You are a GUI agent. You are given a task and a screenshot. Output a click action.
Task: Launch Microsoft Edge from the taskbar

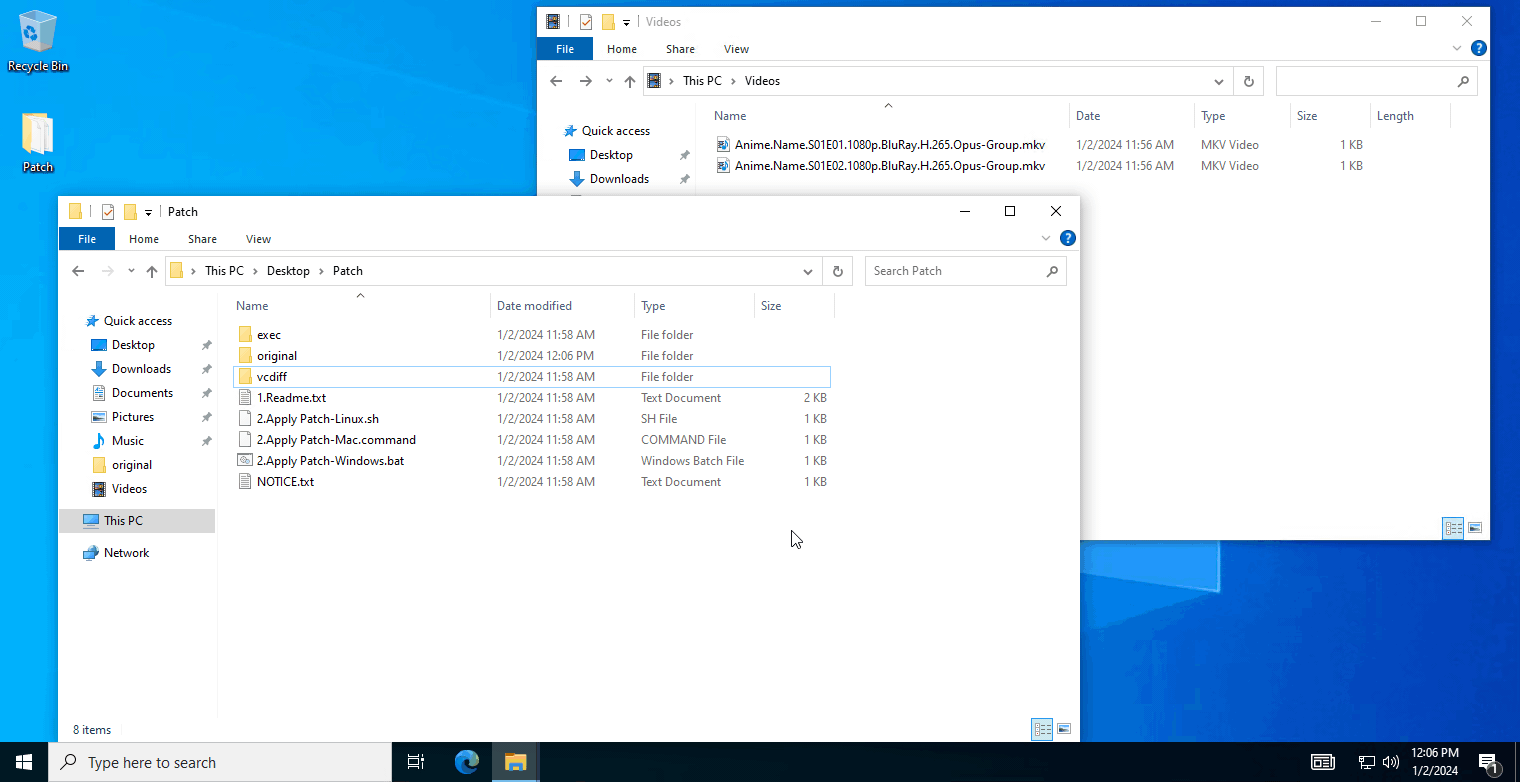click(467, 762)
